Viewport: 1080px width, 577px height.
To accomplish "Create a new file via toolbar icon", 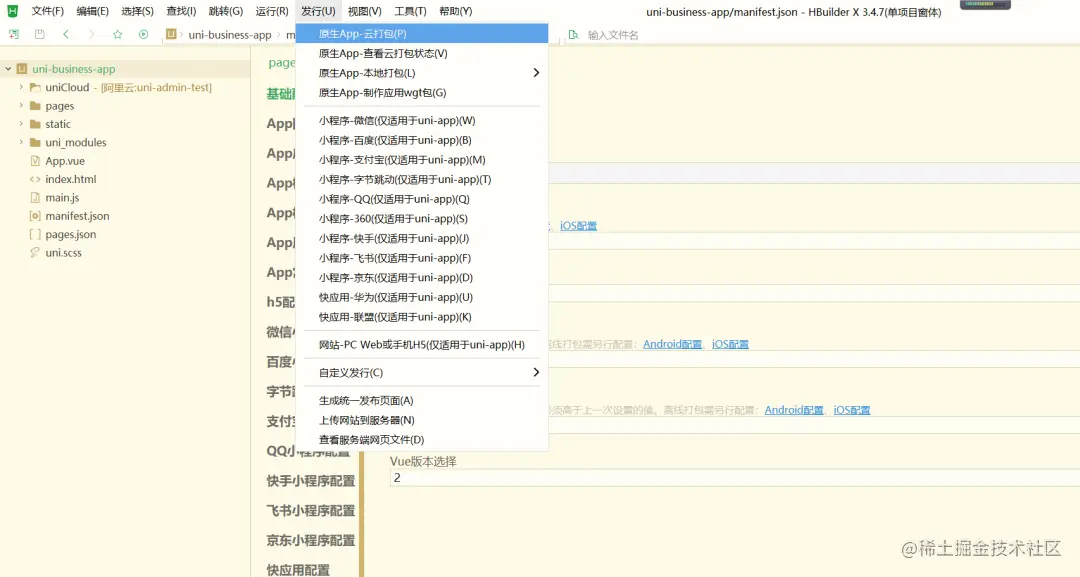I will 13,34.
